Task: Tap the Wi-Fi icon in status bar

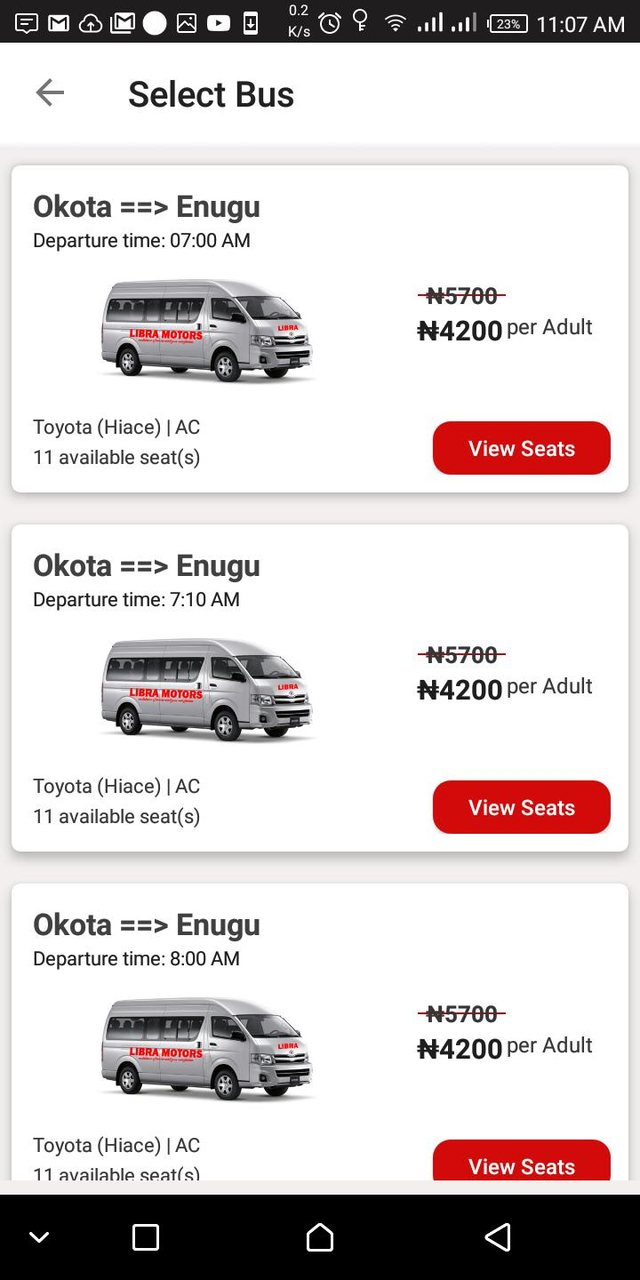Action: point(396,22)
